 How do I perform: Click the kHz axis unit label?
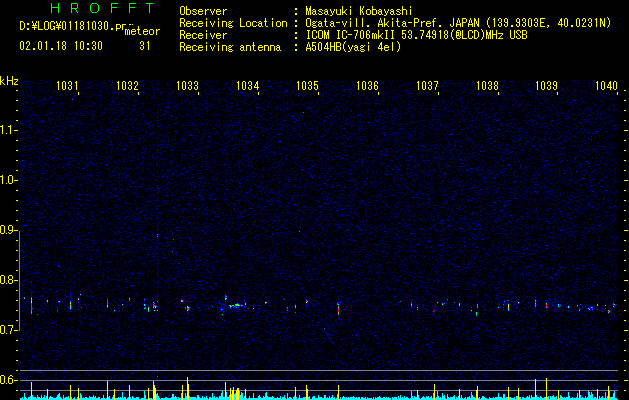coord(9,81)
